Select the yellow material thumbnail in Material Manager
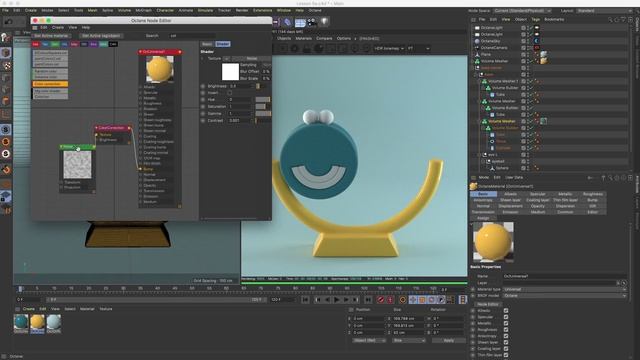 (37, 323)
